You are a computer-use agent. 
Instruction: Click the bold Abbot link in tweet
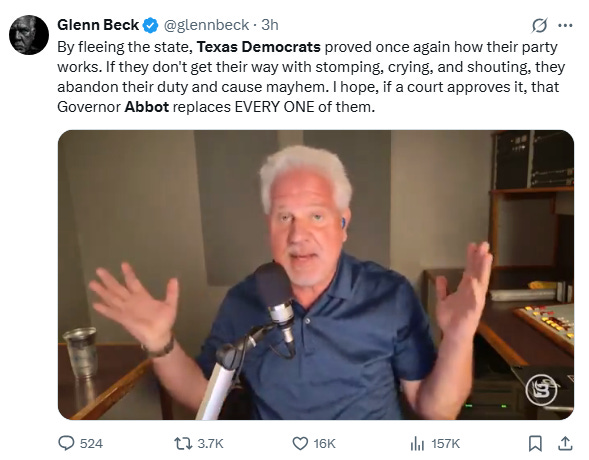click(x=147, y=107)
